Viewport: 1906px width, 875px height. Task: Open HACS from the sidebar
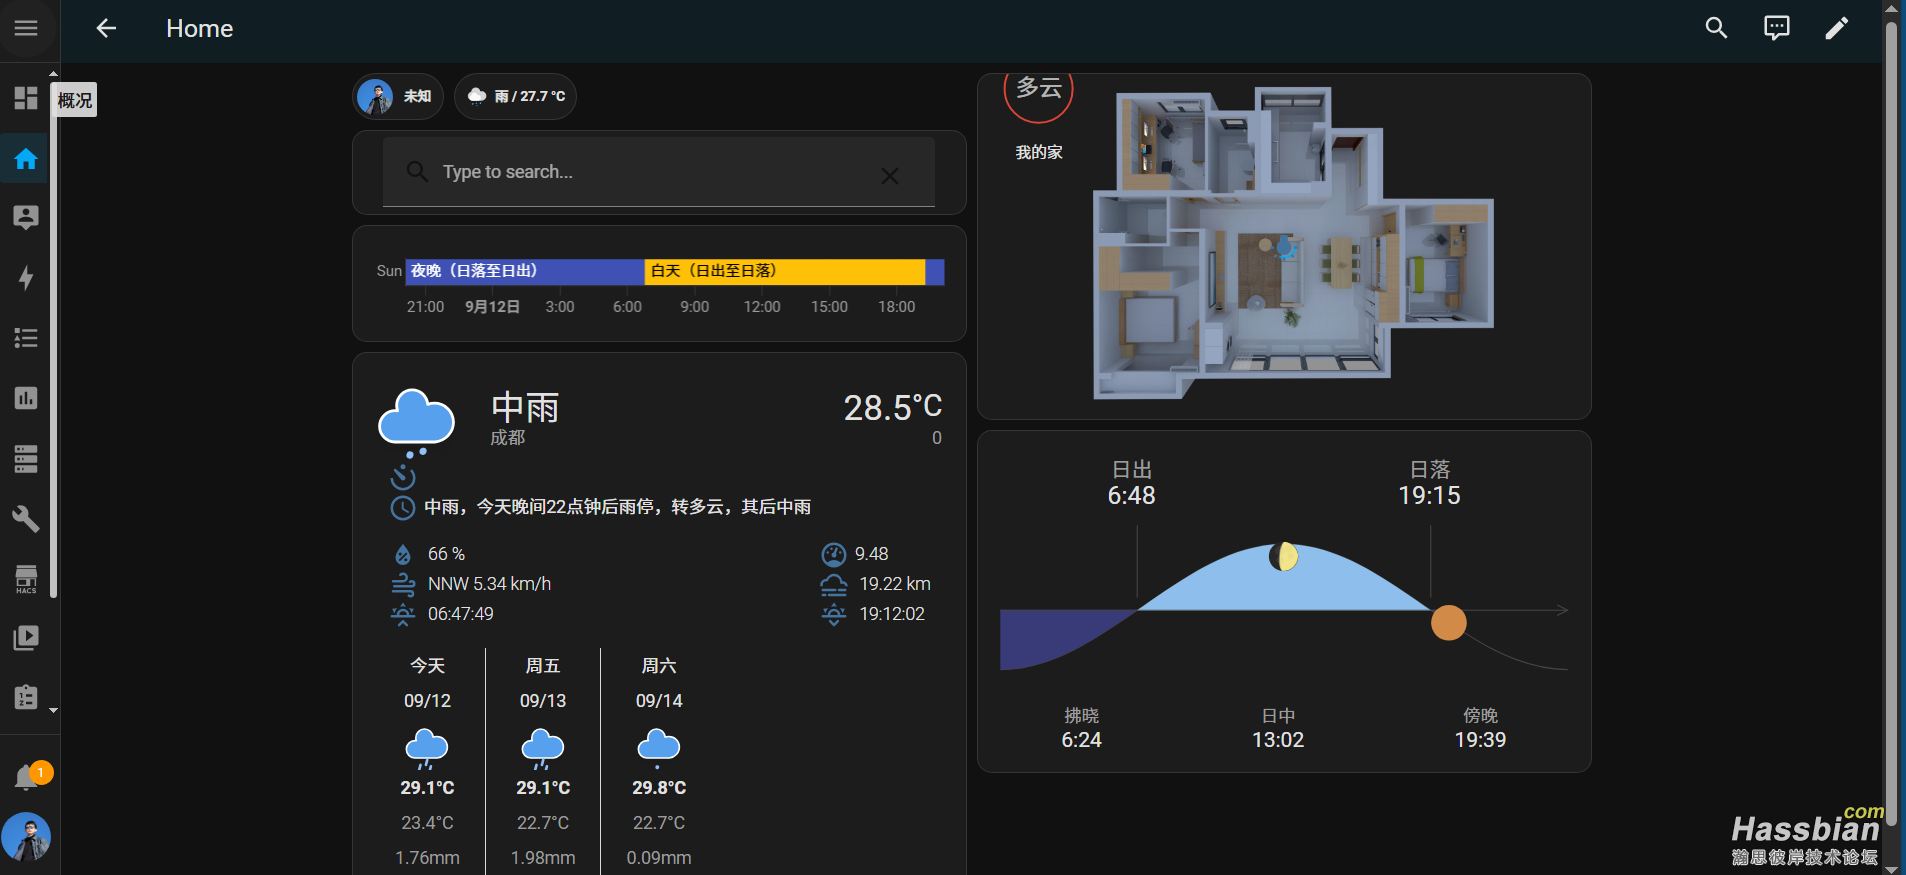(x=26, y=578)
